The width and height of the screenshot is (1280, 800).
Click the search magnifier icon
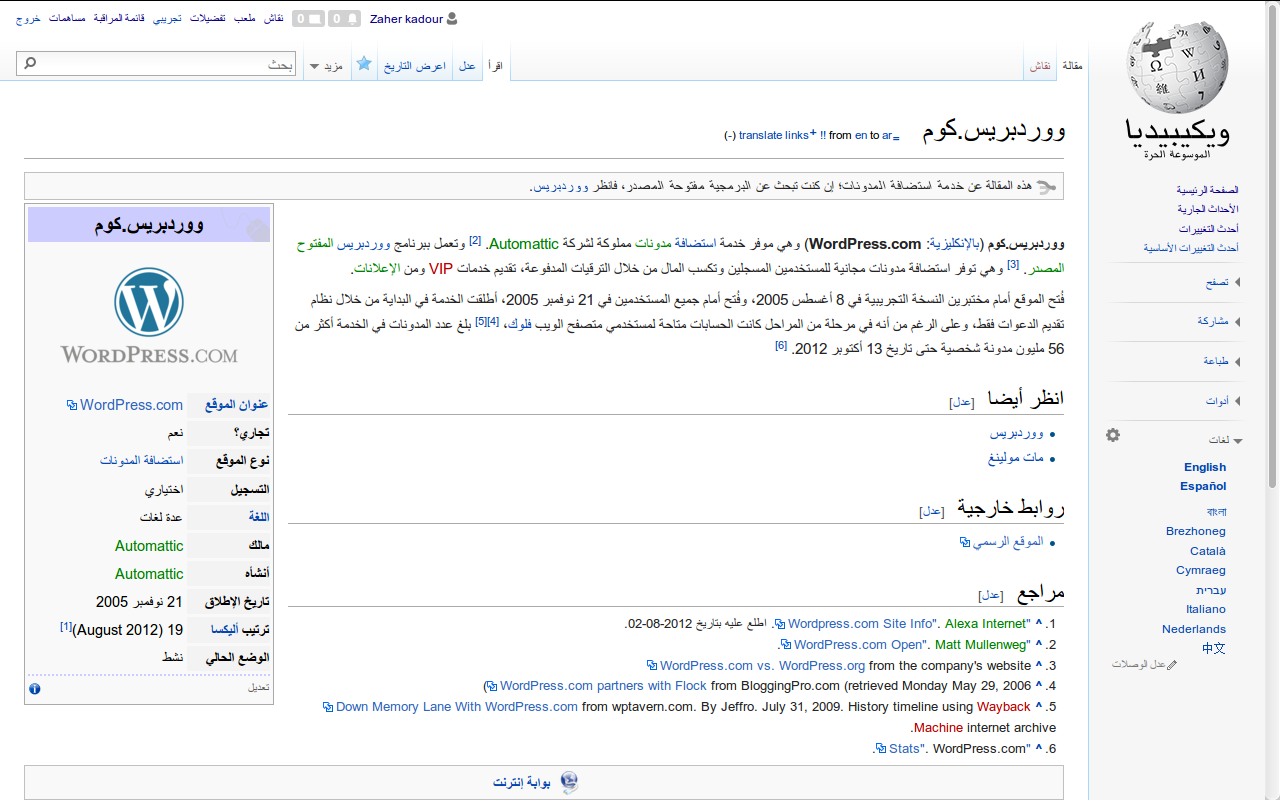[30, 64]
